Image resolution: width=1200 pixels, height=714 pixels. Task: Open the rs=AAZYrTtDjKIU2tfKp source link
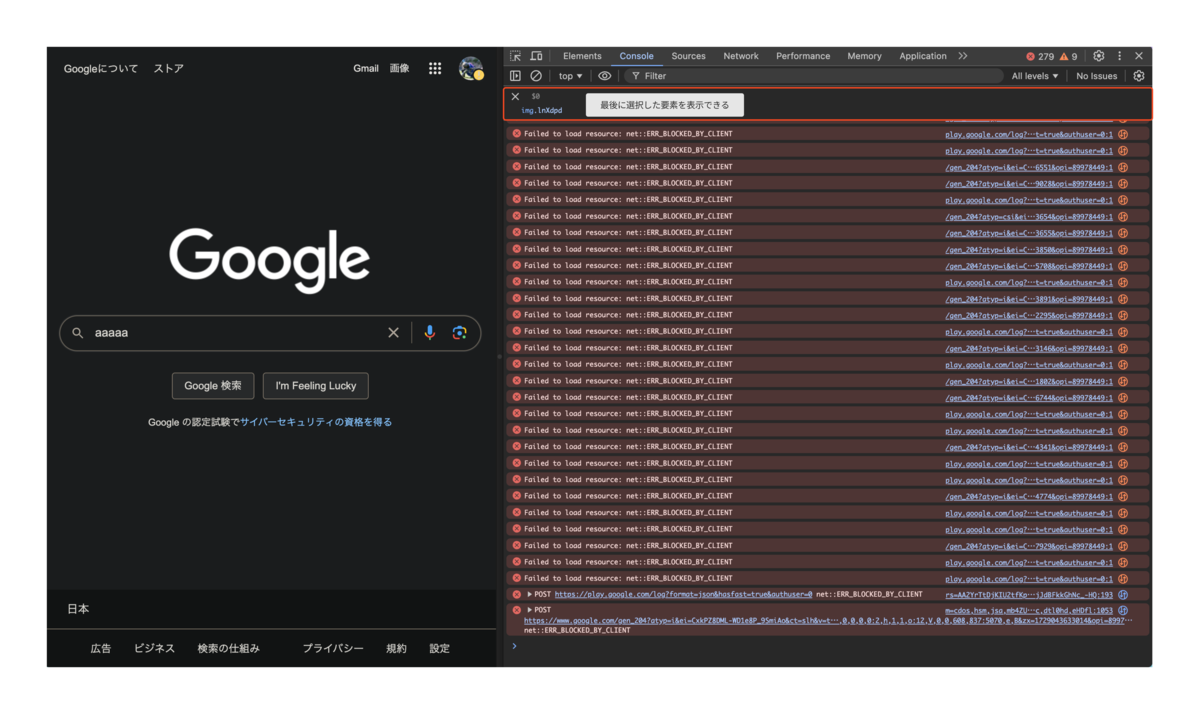[x=1029, y=595]
